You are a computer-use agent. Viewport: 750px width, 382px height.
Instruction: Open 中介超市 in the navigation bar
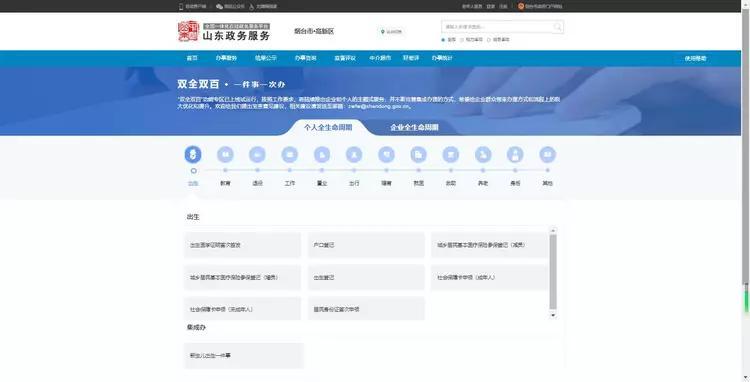[380, 58]
